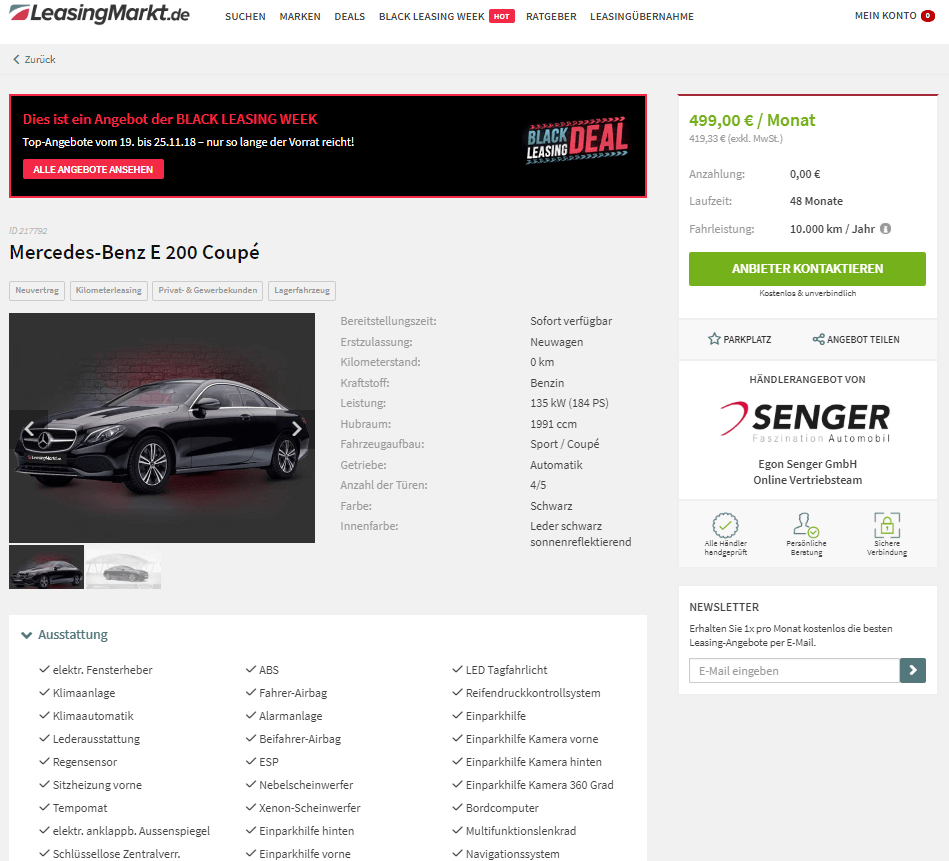This screenshot has width=949, height=861.
Task: Open LEASINGÜBERNAHME navigation item
Action: 642,16
